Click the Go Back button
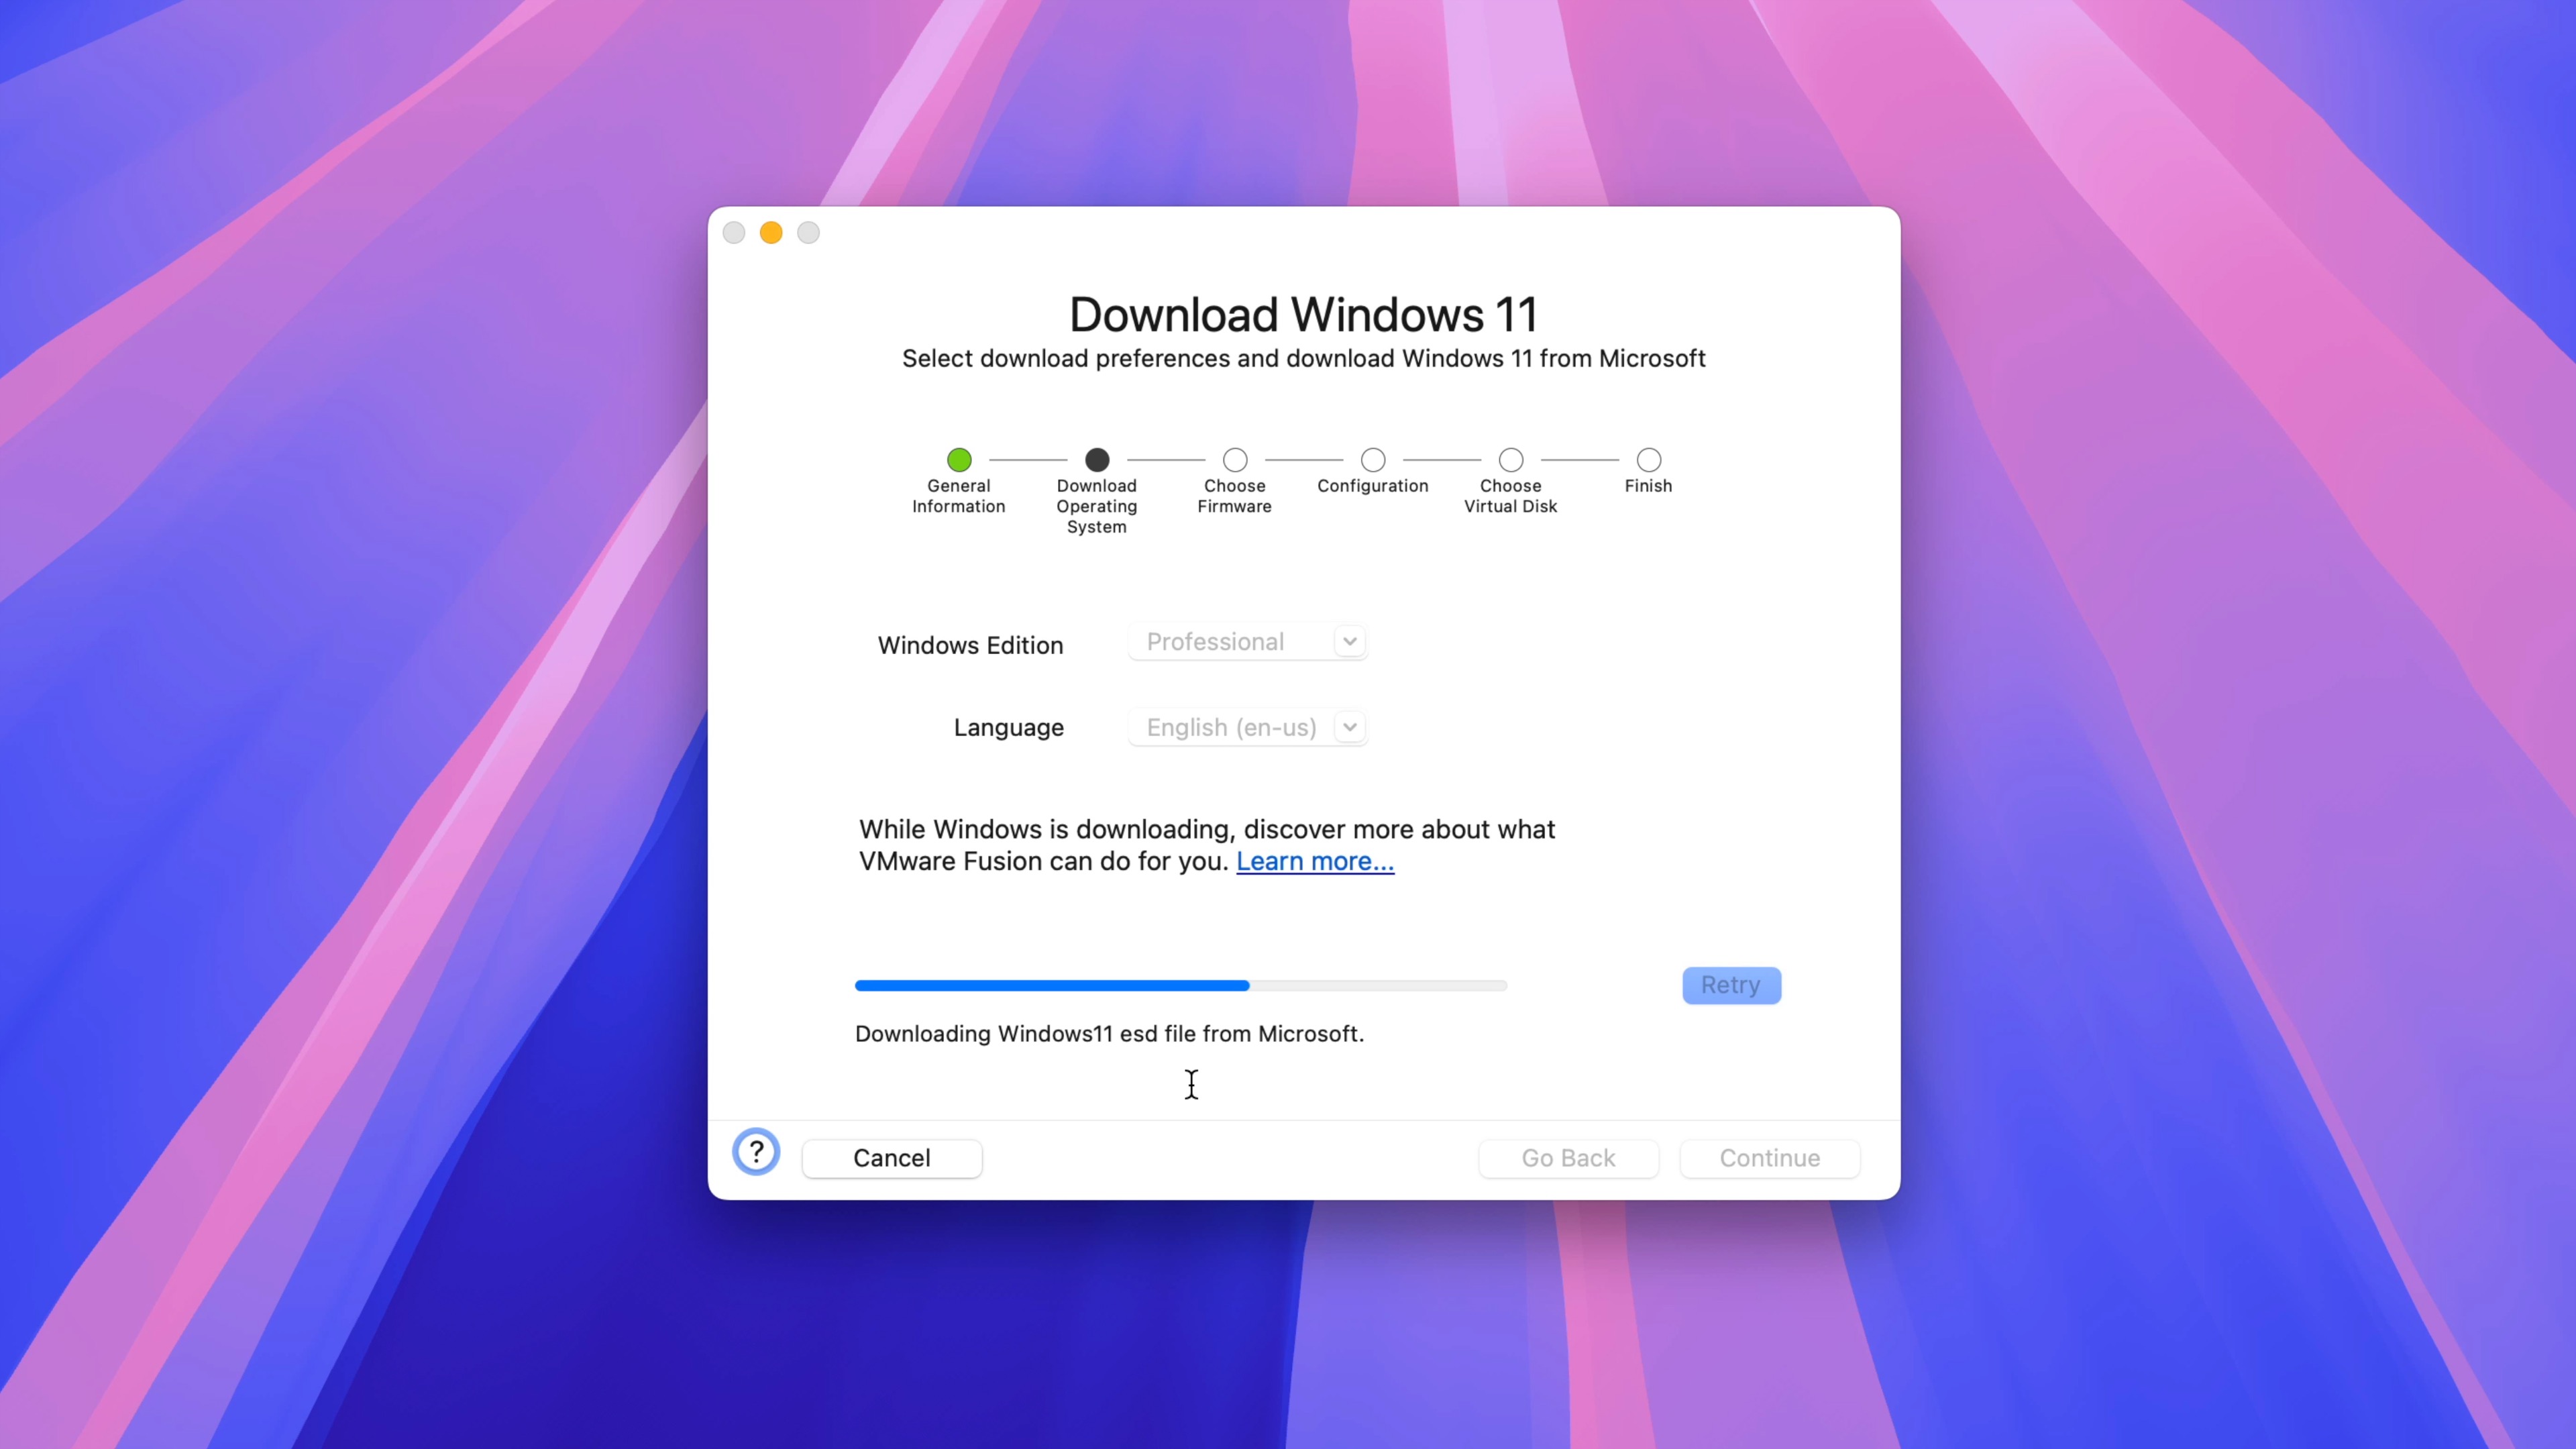This screenshot has width=2576, height=1449. [x=1569, y=1157]
